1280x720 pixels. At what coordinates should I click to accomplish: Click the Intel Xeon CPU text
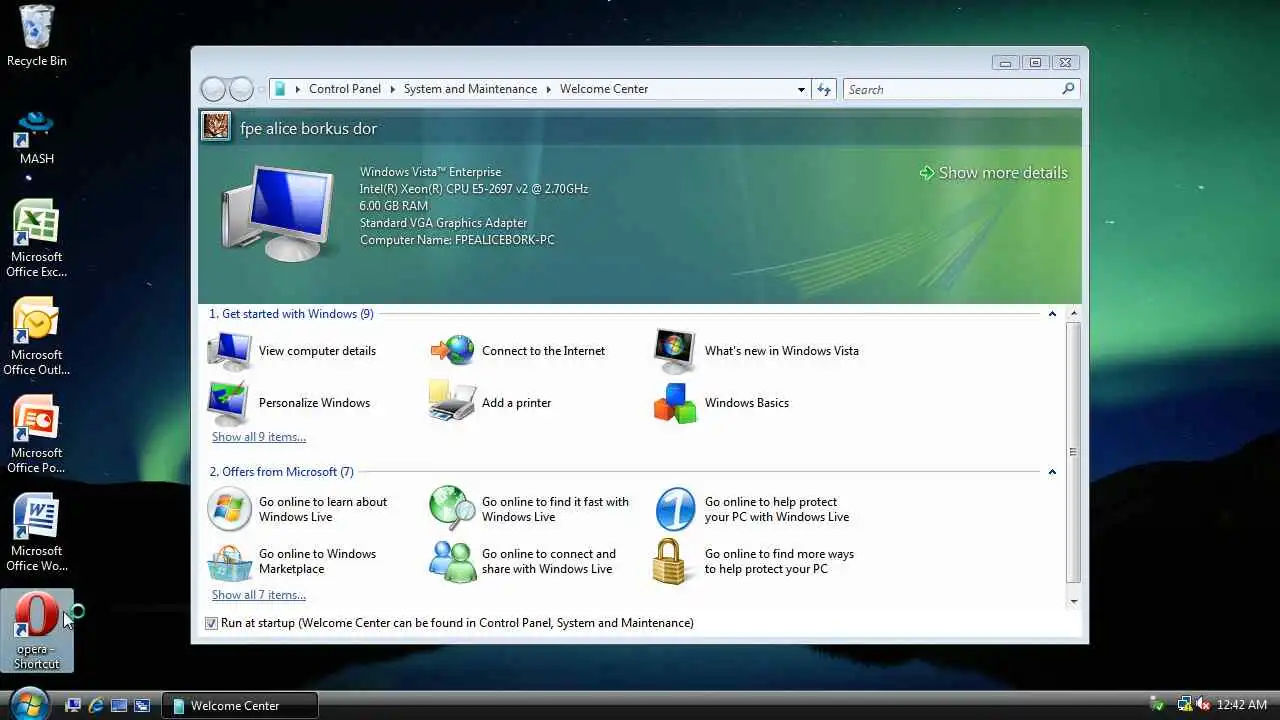pos(474,189)
